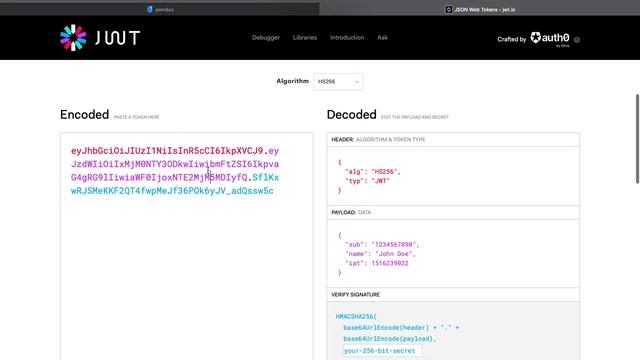Click the auth0 logo

coord(550,38)
